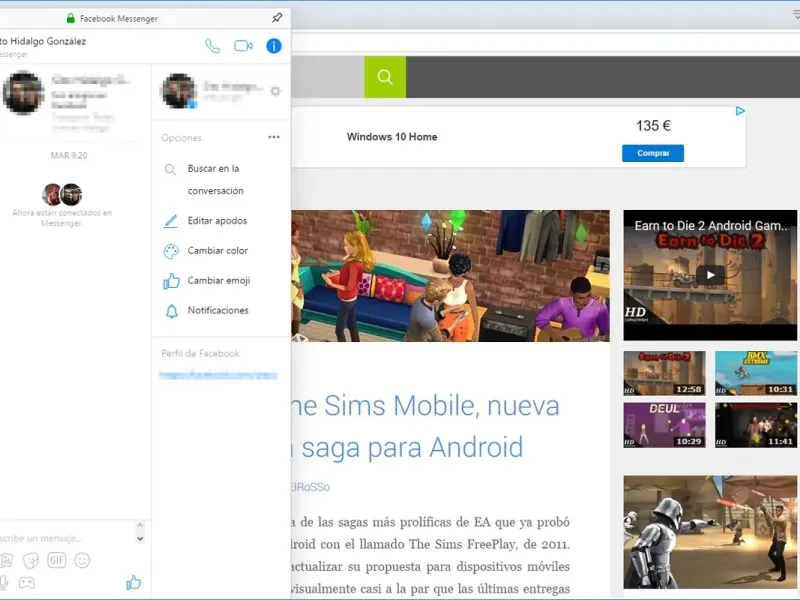This screenshot has width=800, height=600.
Task: Open the DEUL 10:29 video thumbnail
Action: (664, 425)
